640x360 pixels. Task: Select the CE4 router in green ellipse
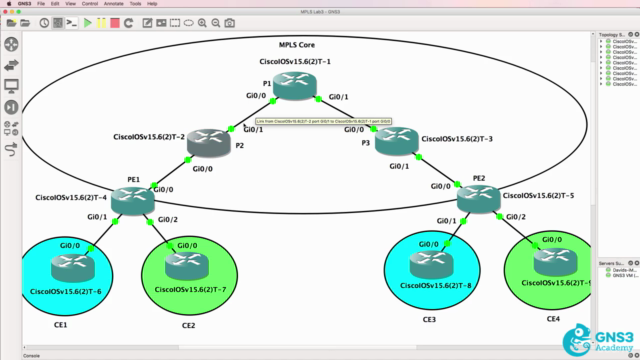pos(556,262)
